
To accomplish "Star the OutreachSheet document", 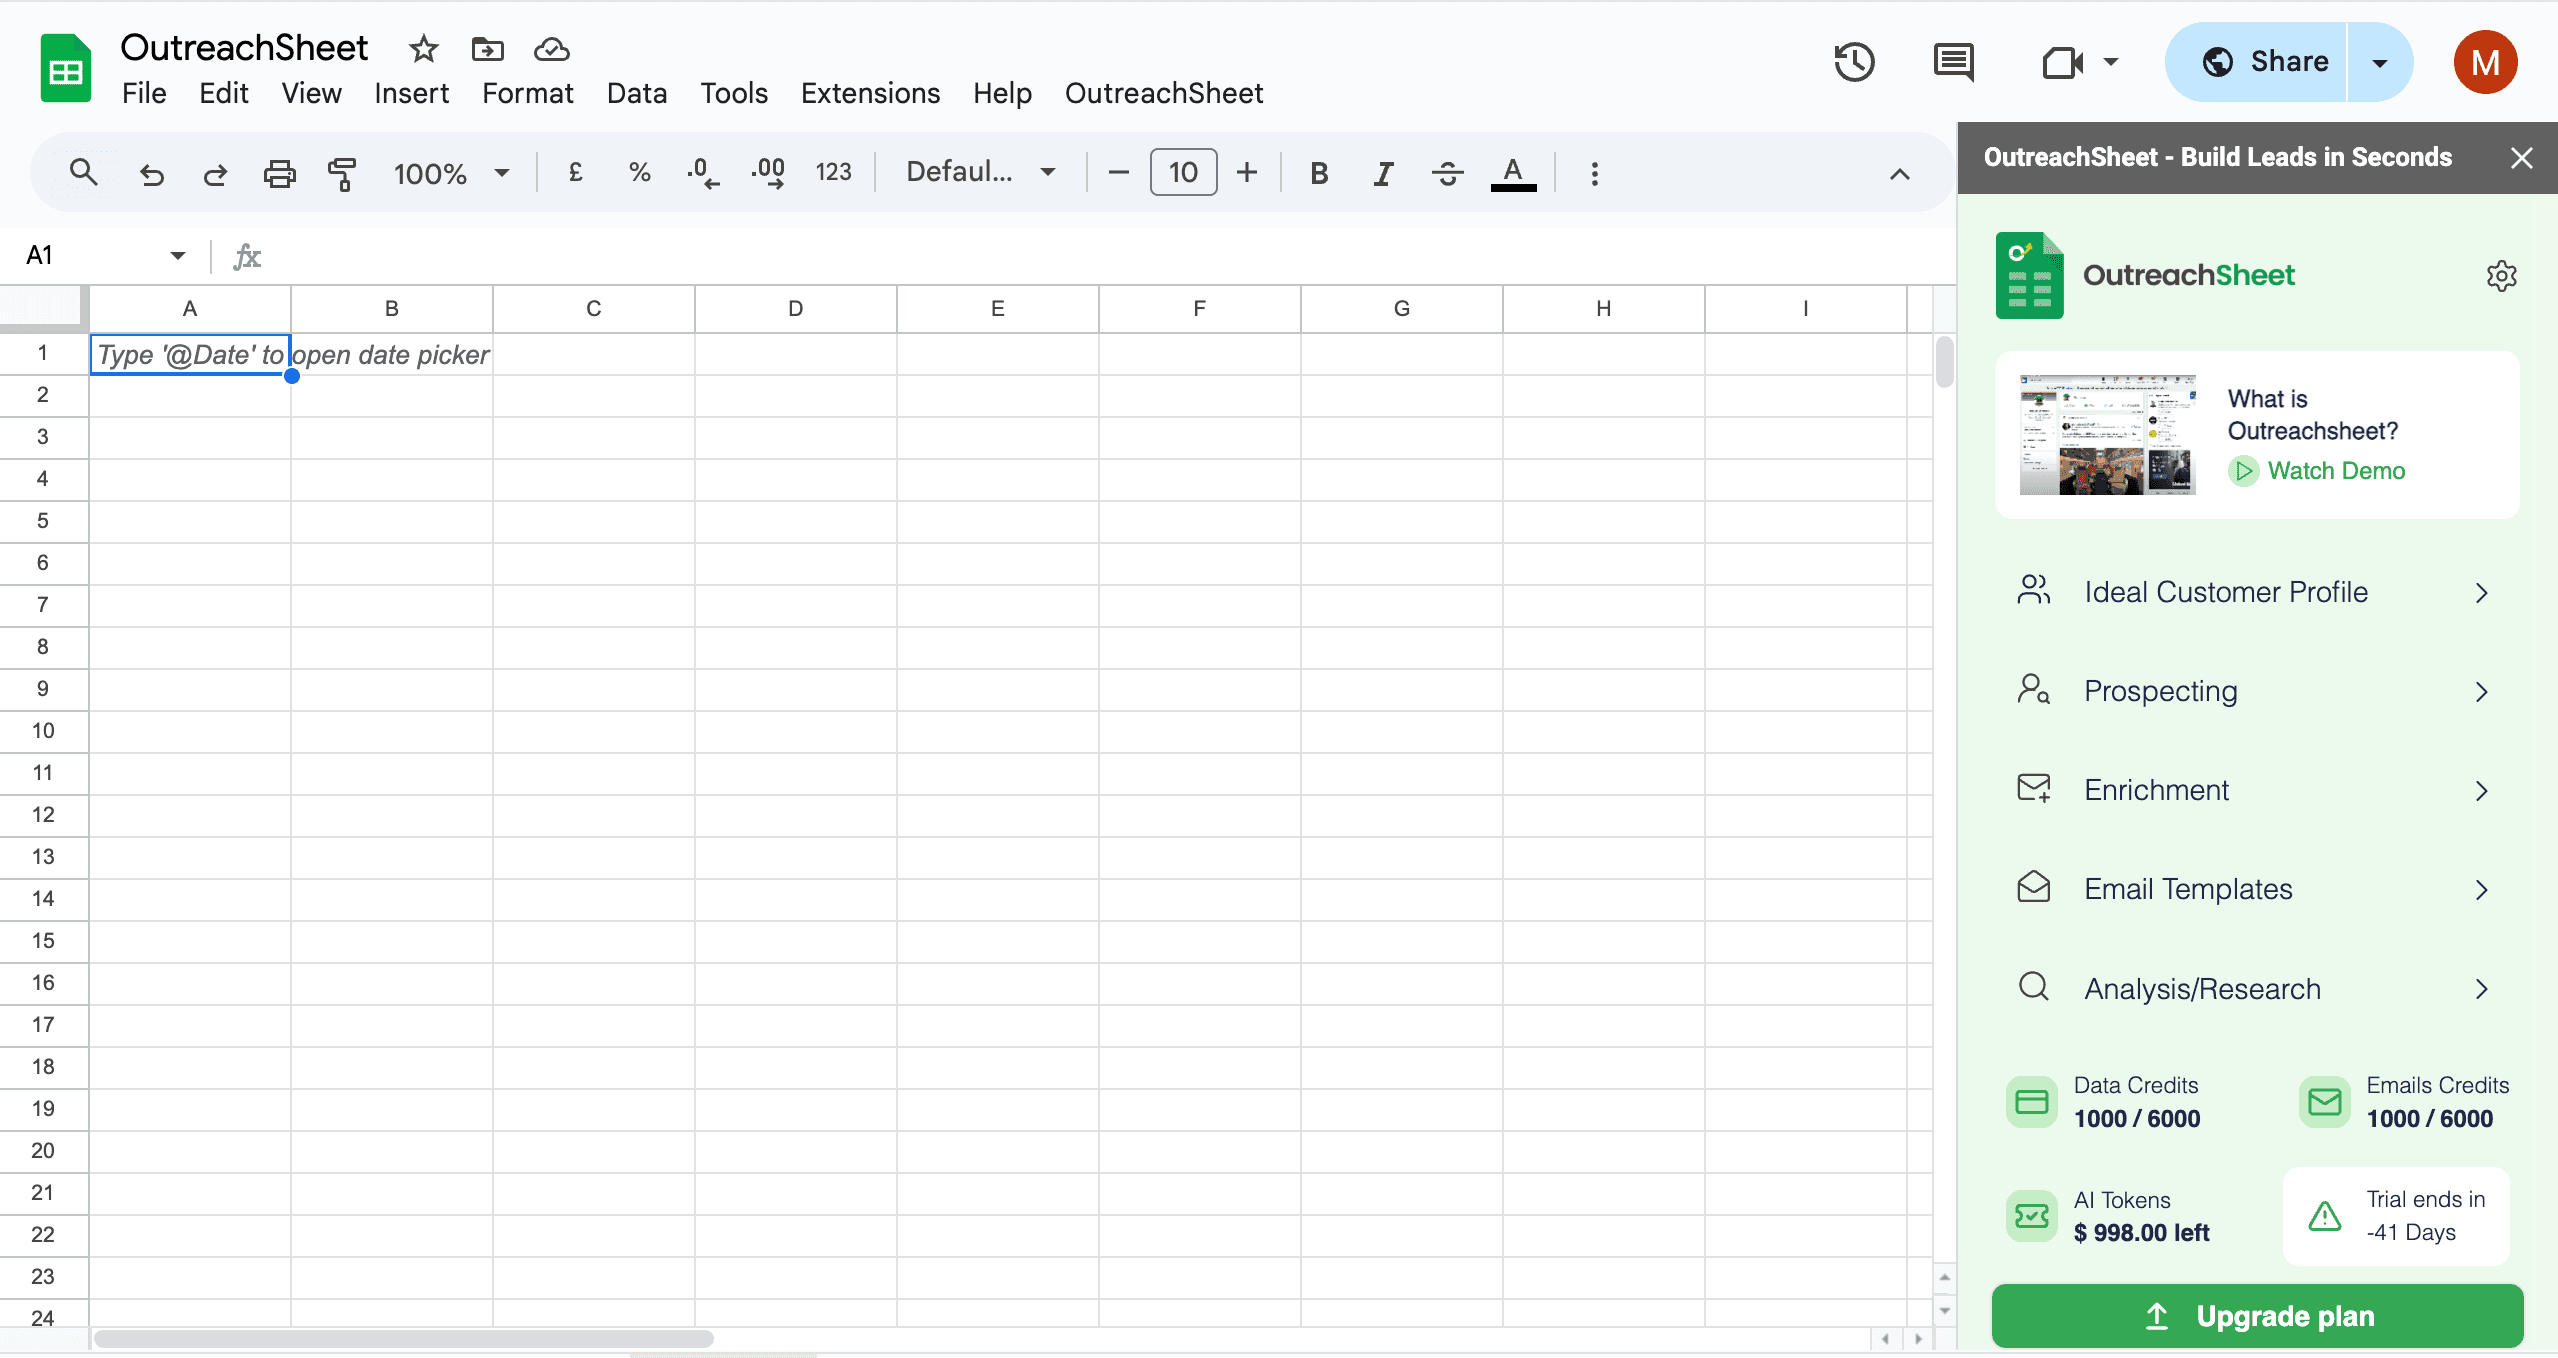I will pos(423,49).
